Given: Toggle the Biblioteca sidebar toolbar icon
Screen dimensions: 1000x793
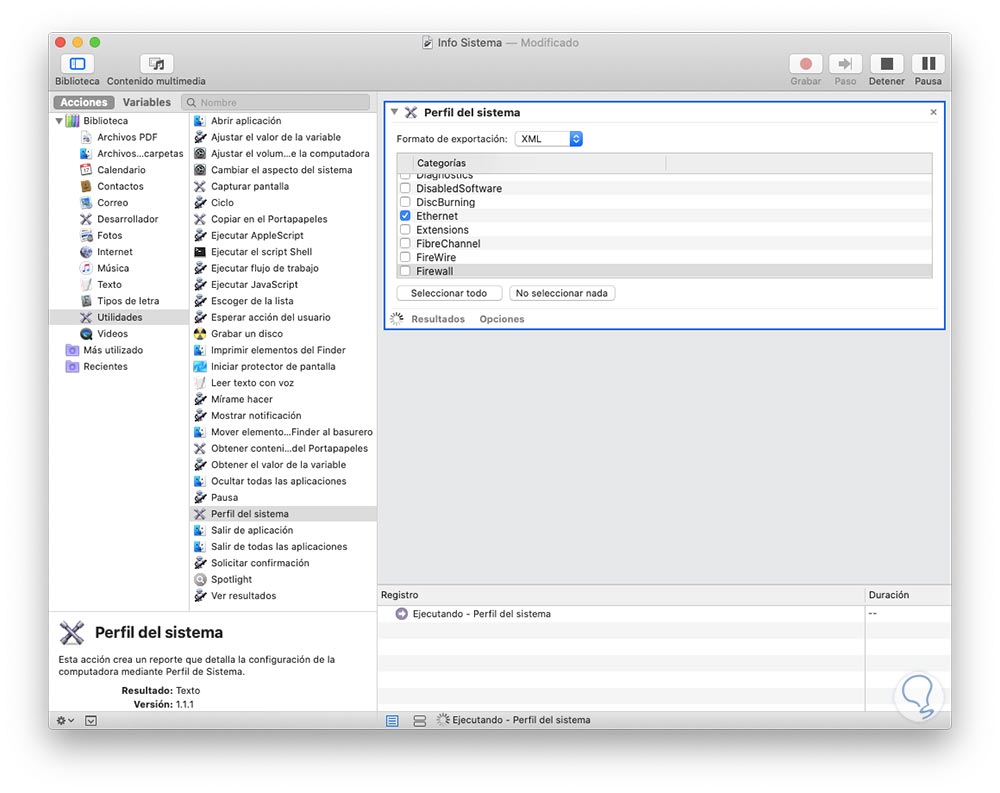Looking at the screenshot, I should coord(77,63).
